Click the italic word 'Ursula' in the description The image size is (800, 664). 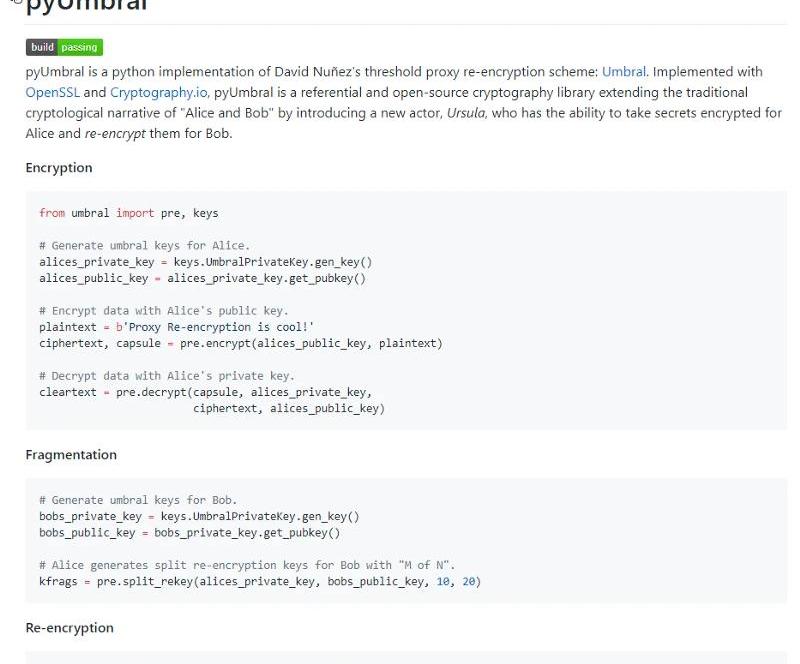[467, 113]
